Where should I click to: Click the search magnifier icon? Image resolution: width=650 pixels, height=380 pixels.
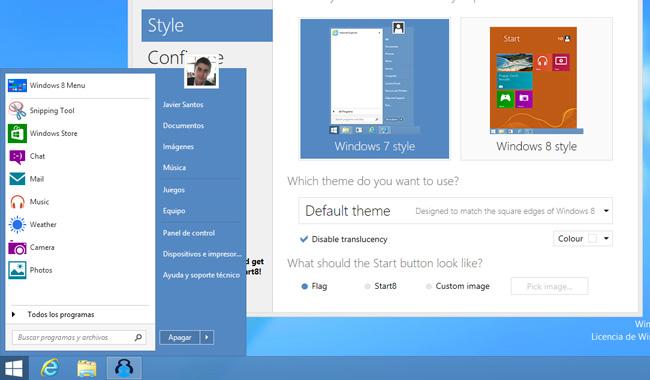coord(138,337)
